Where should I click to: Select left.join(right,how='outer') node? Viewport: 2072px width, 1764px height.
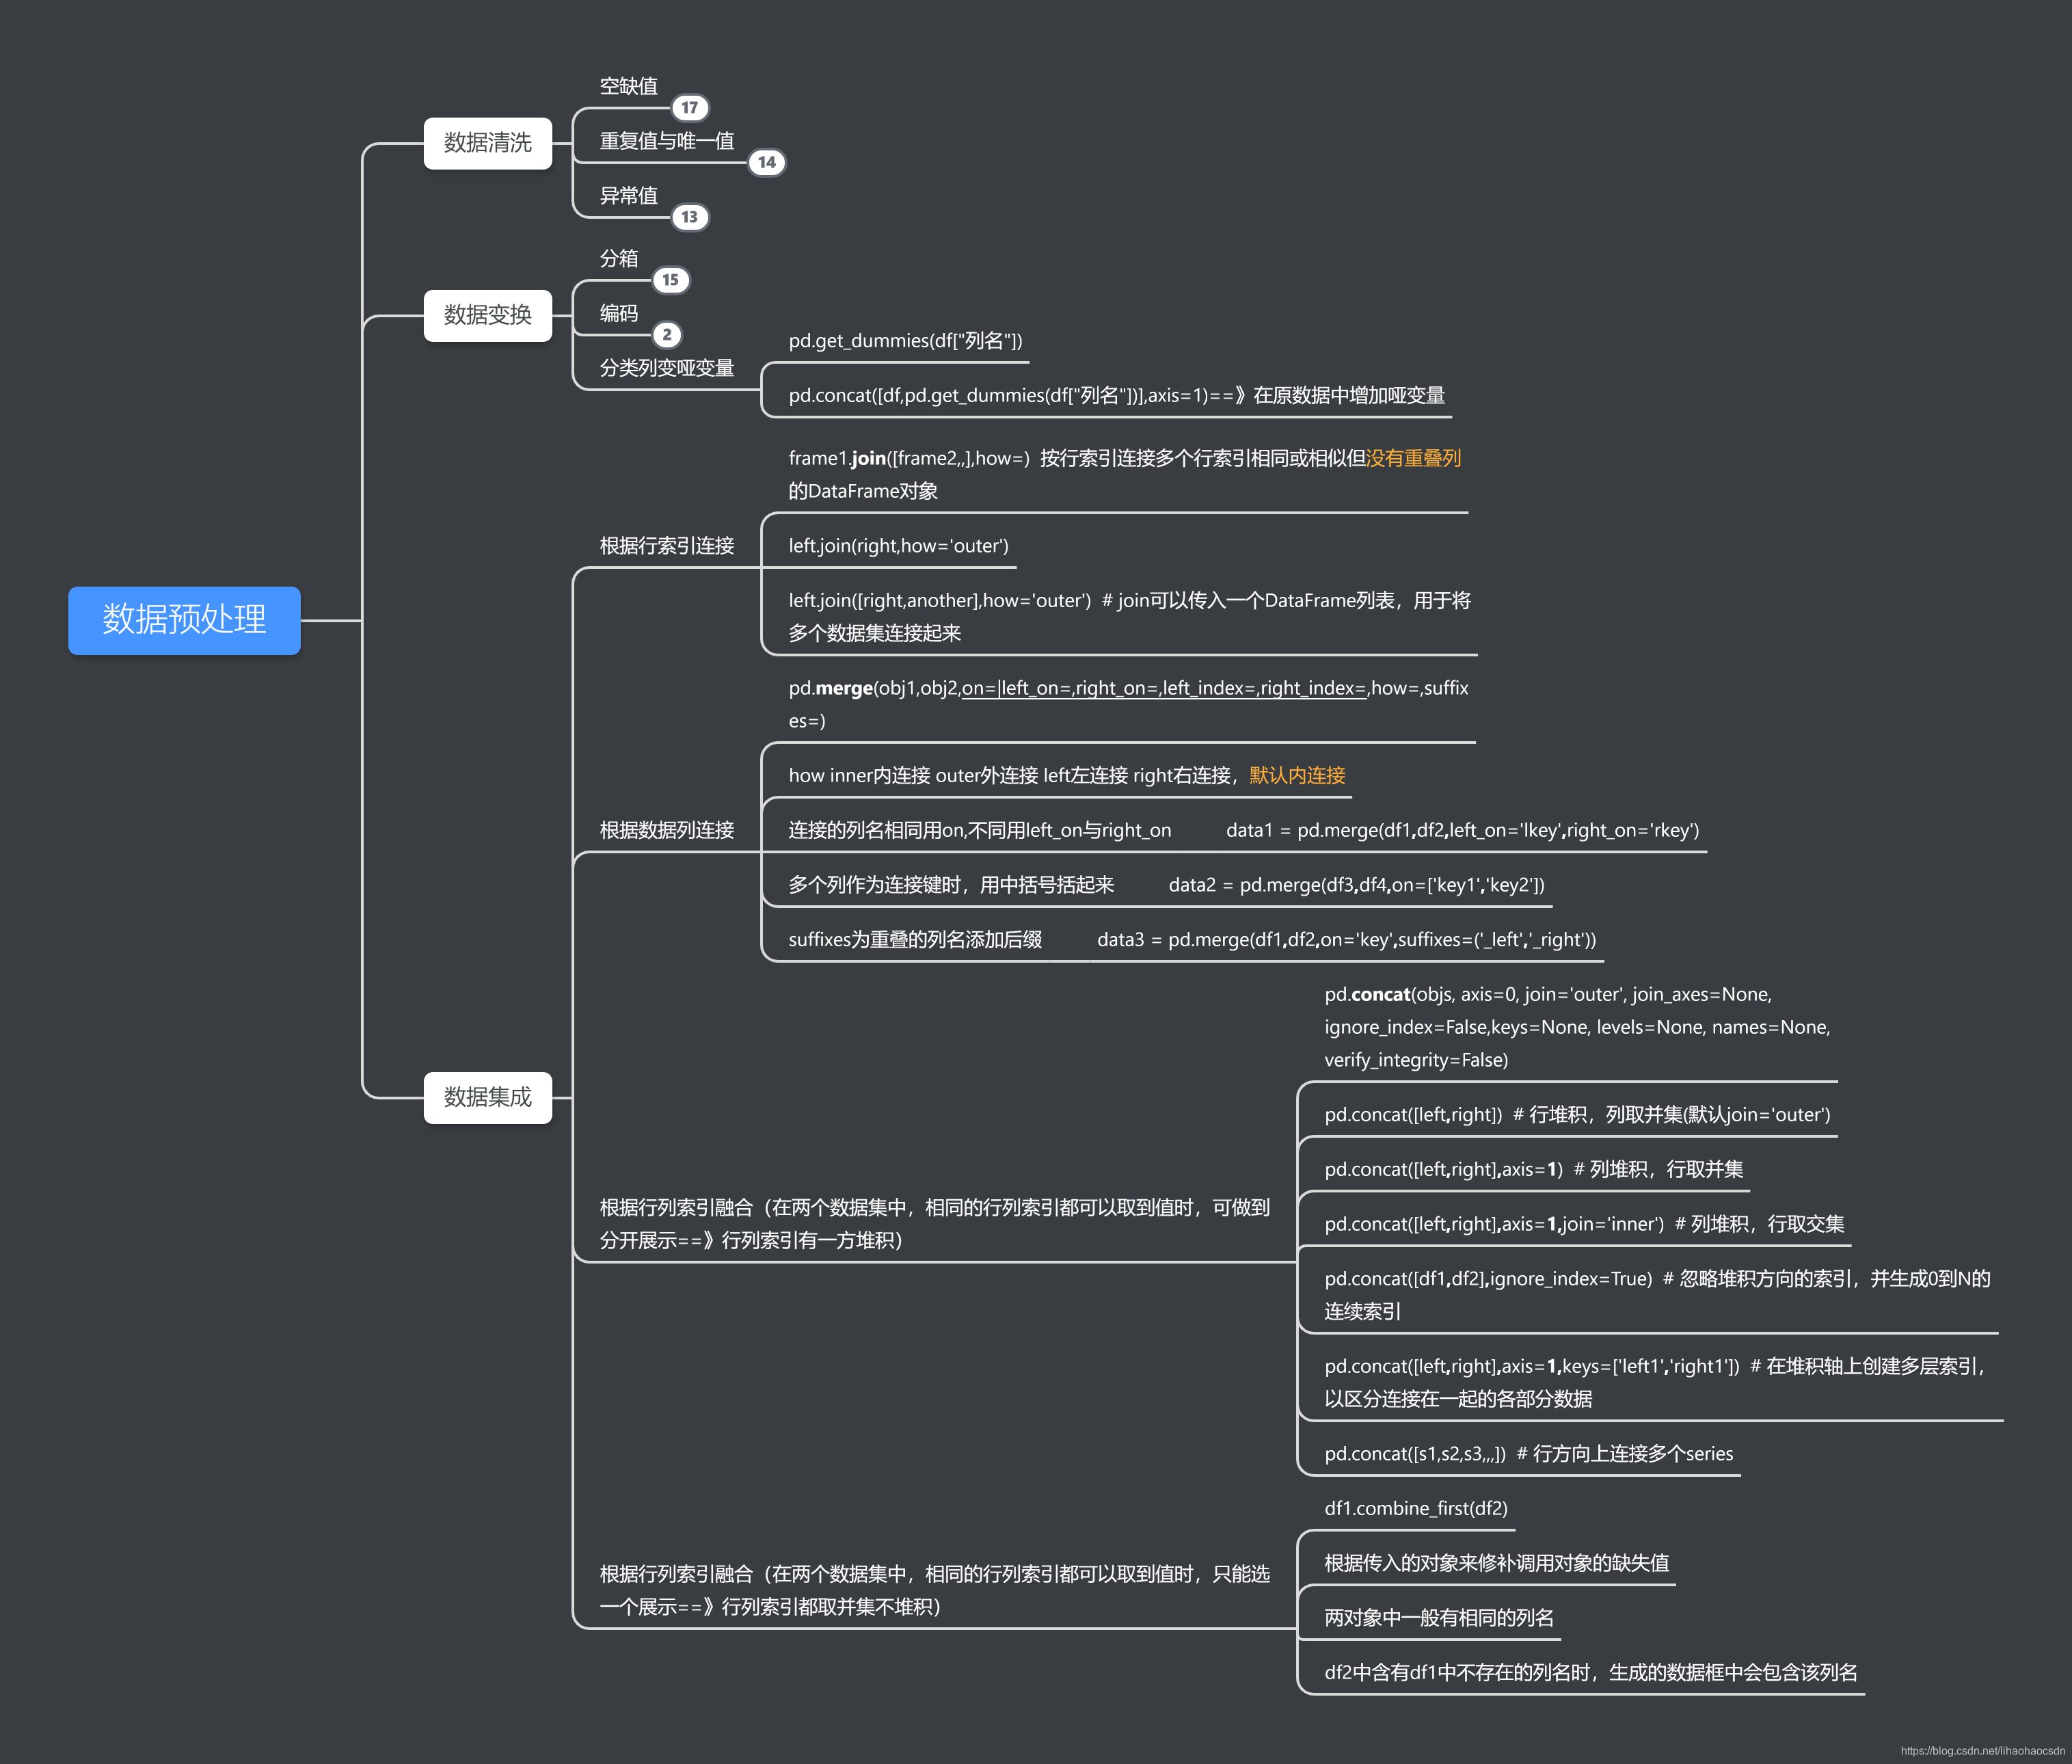click(898, 546)
